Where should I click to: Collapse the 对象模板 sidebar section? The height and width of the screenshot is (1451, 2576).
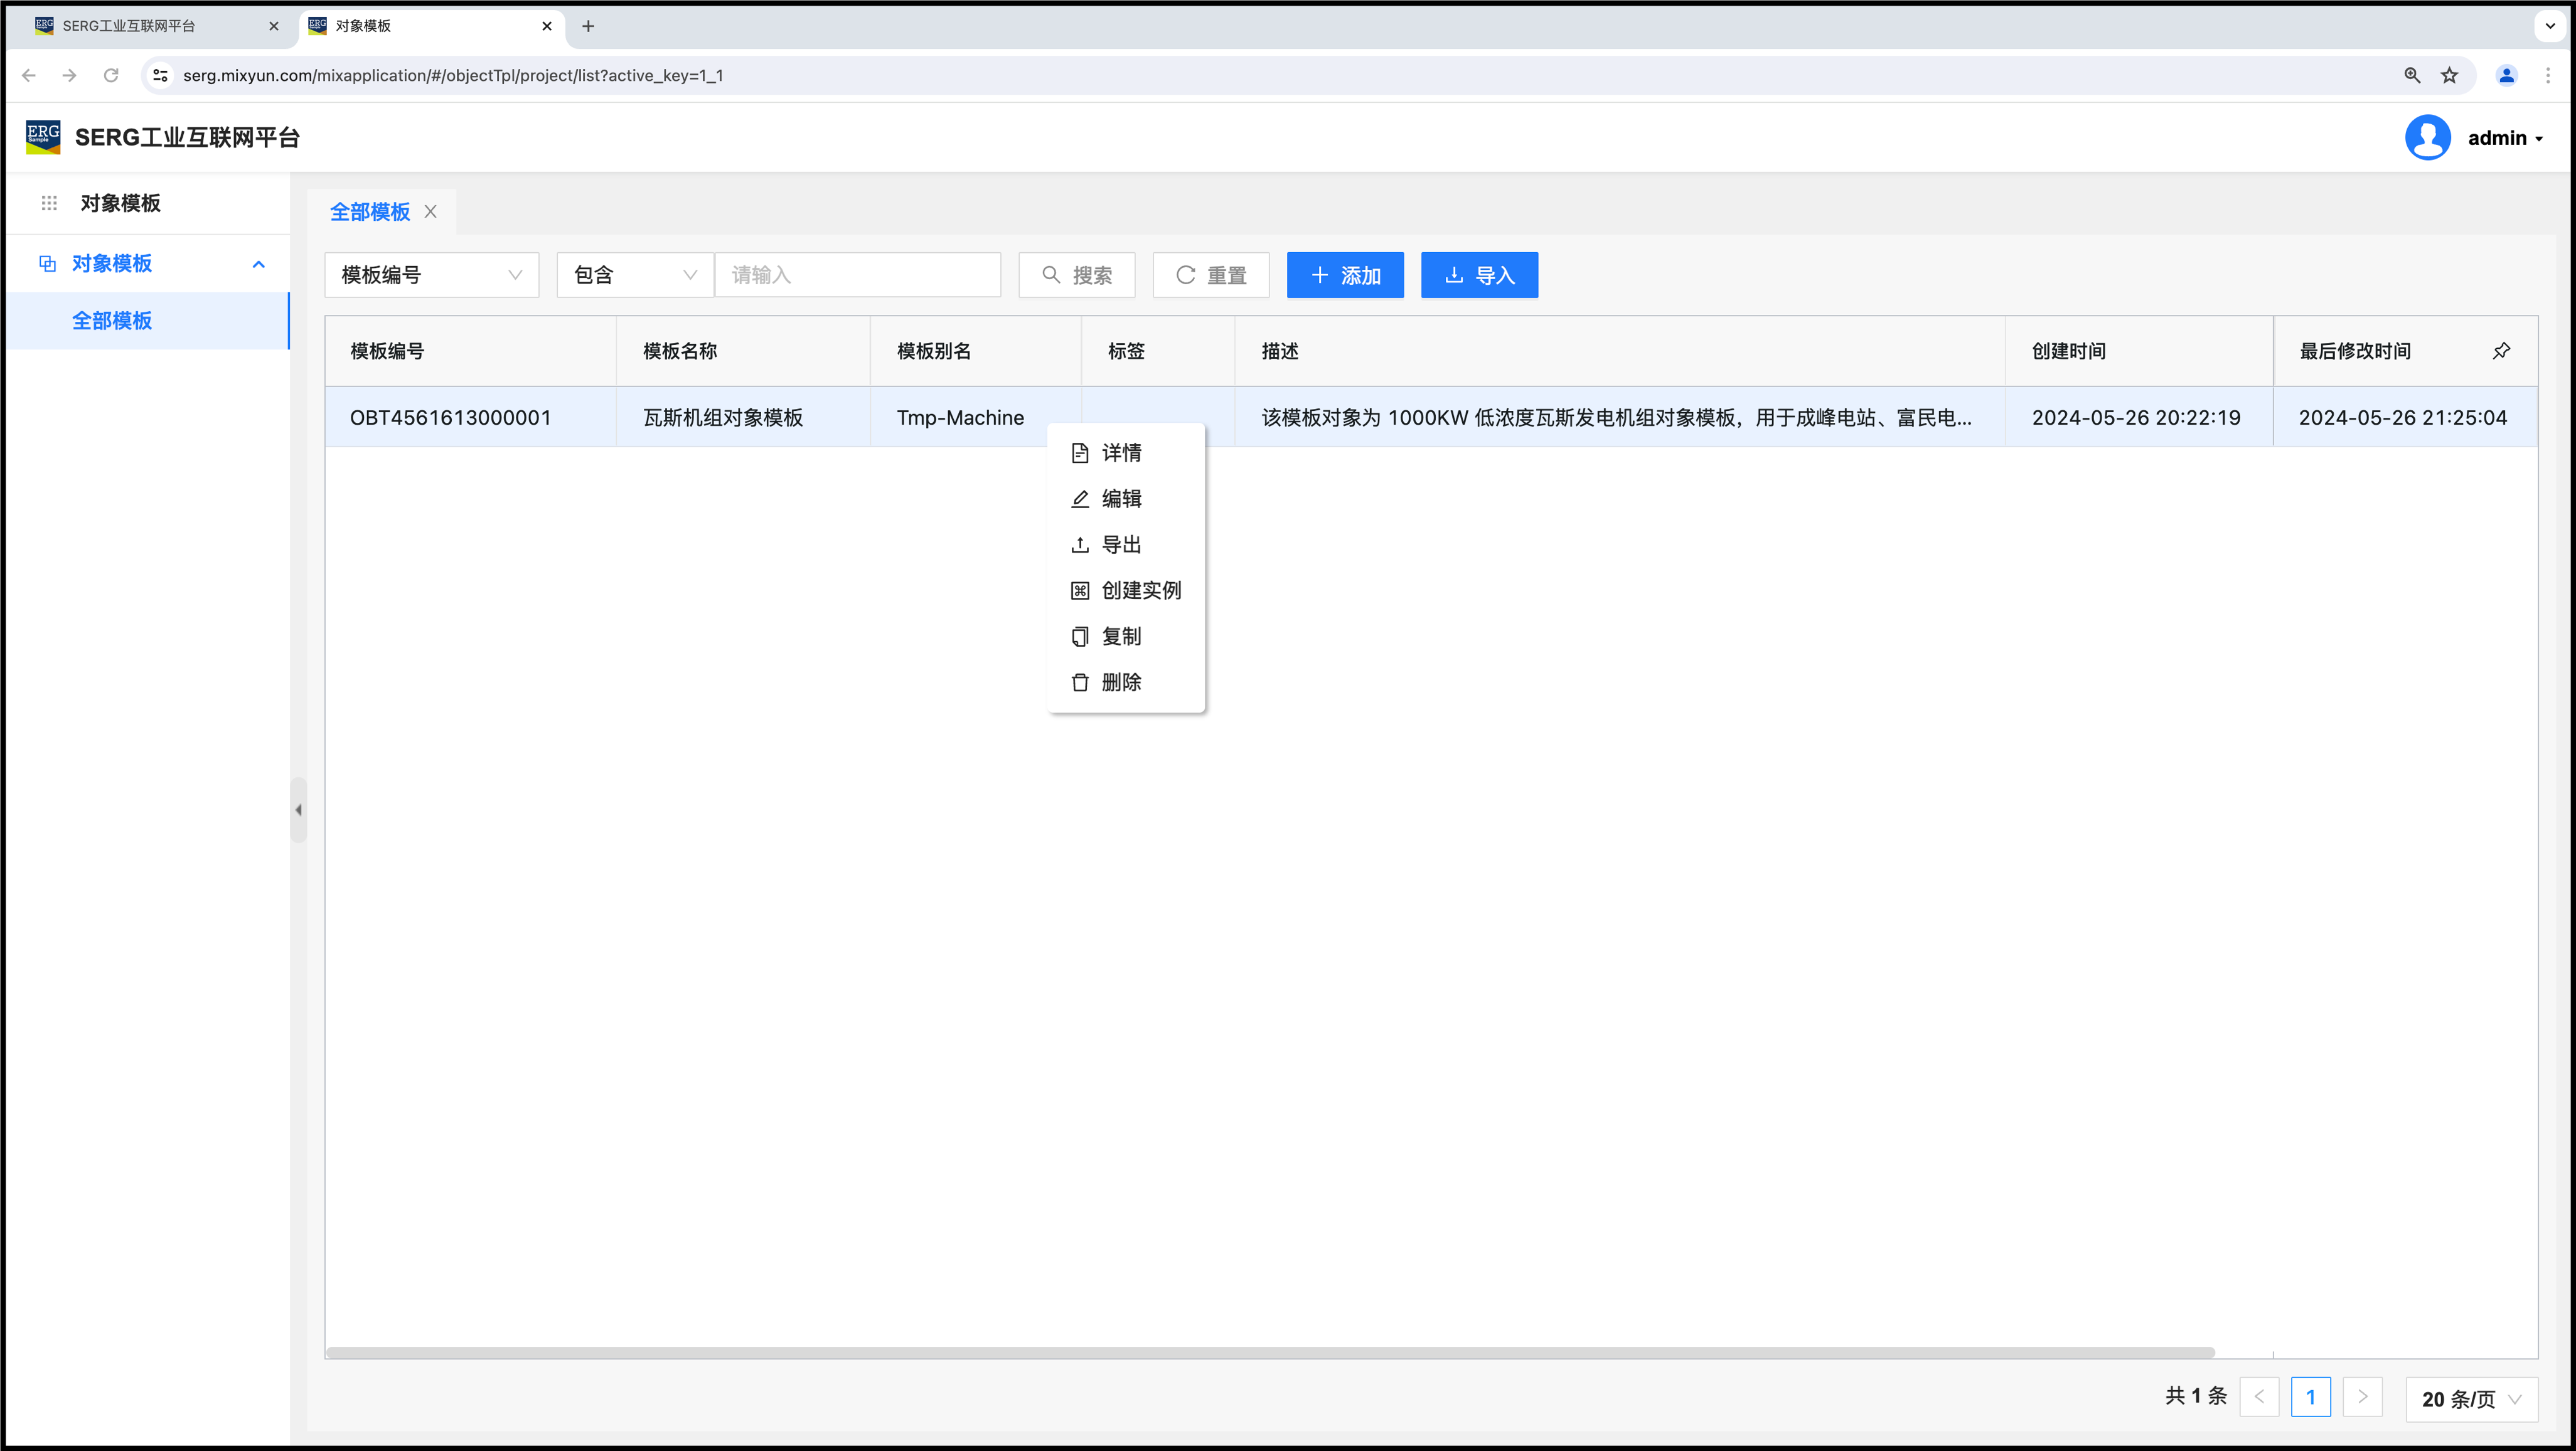[259, 264]
